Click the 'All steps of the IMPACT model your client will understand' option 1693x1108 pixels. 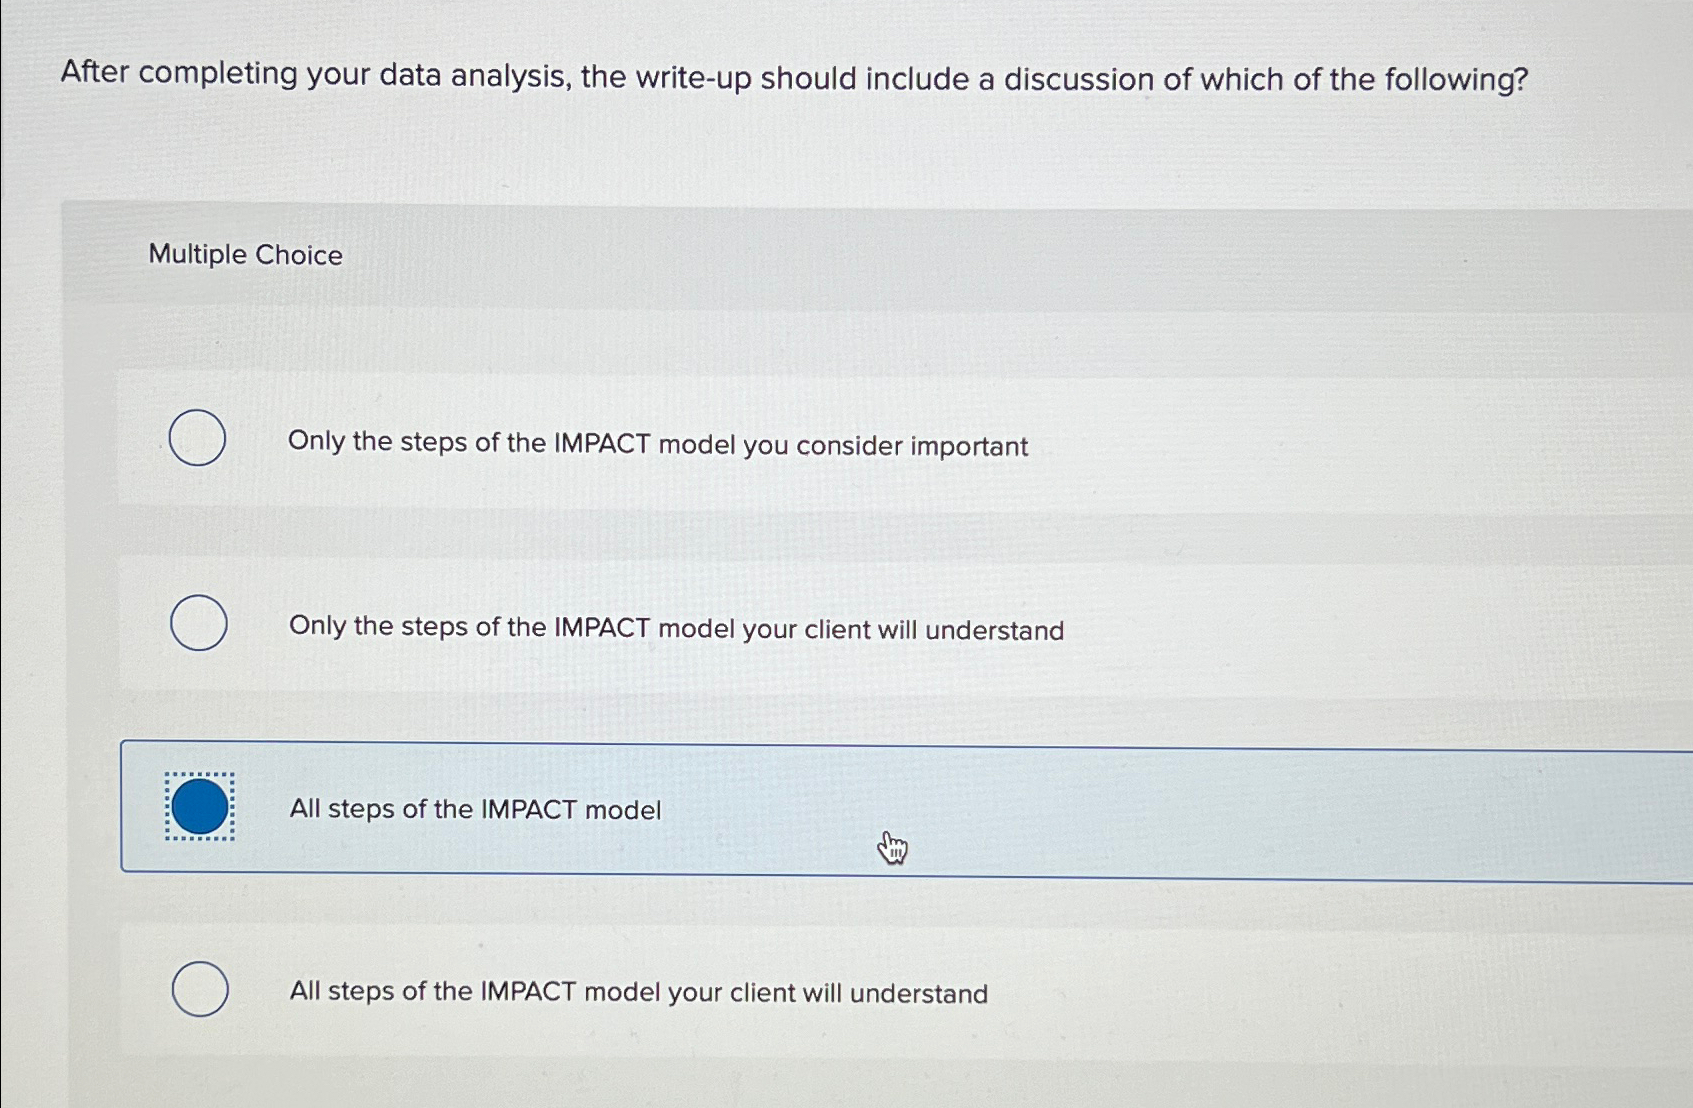click(637, 991)
